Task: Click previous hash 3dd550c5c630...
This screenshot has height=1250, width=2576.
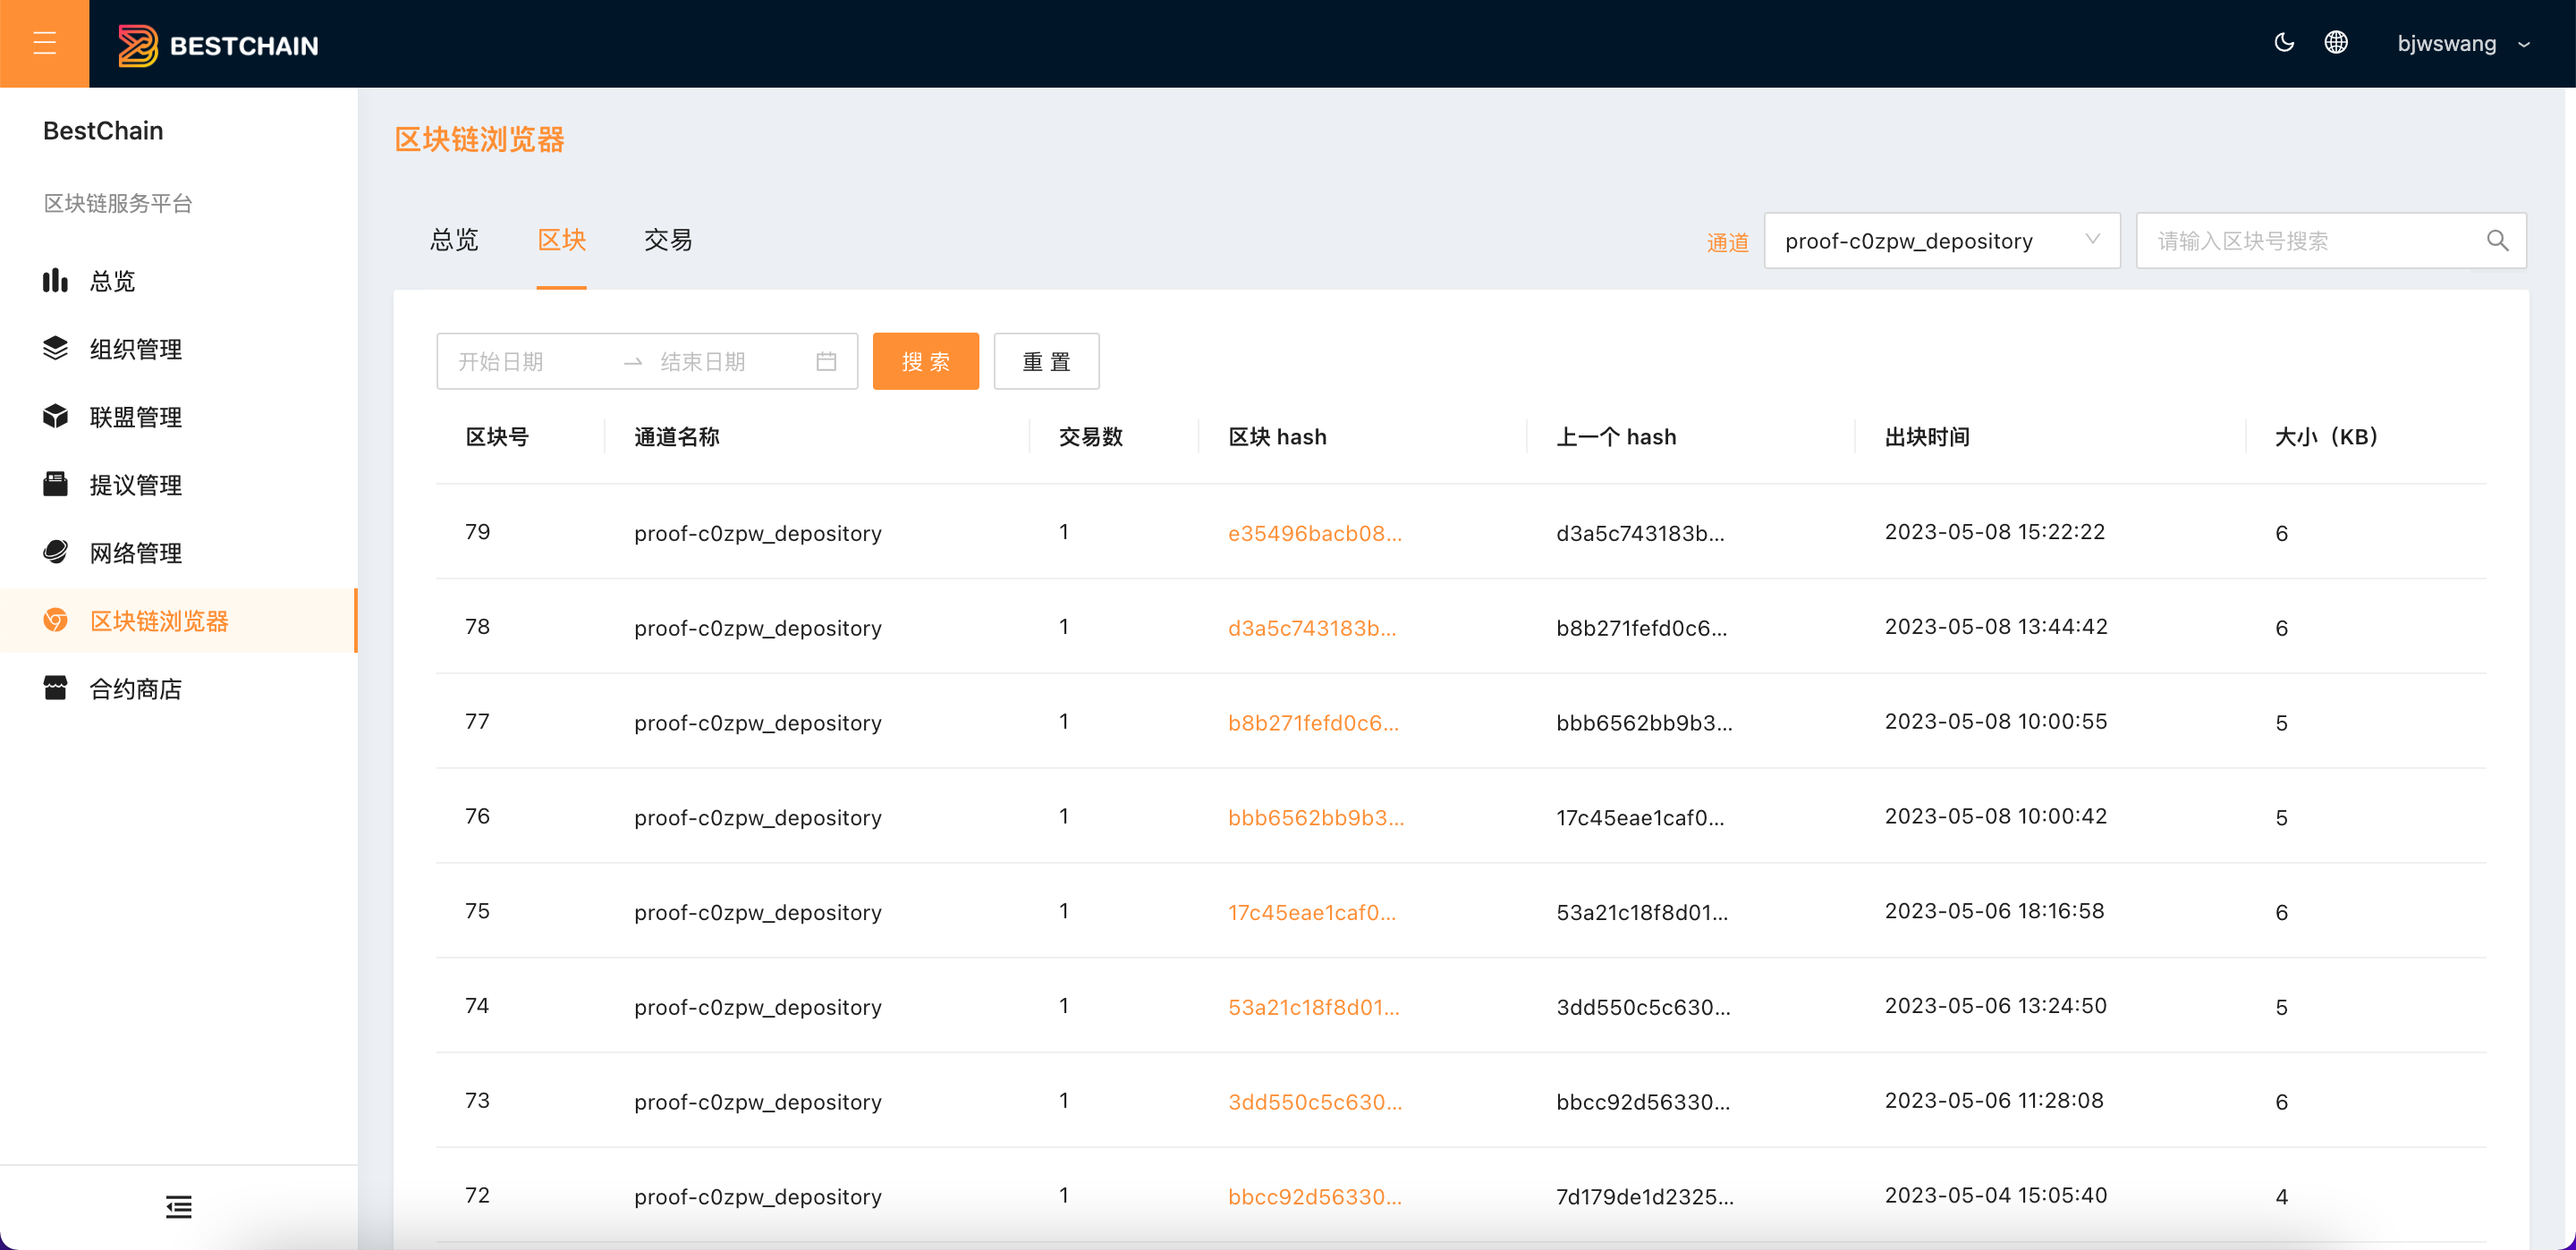Action: click(1643, 1008)
